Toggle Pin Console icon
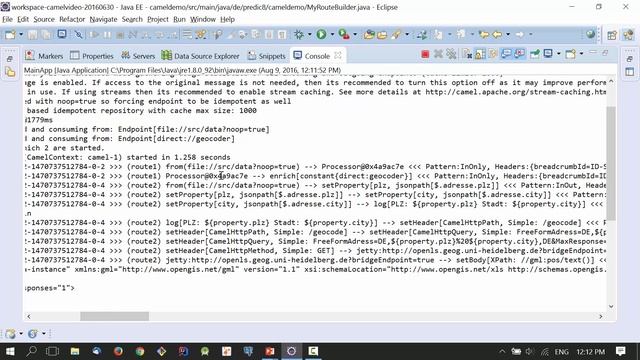 point(535,54)
